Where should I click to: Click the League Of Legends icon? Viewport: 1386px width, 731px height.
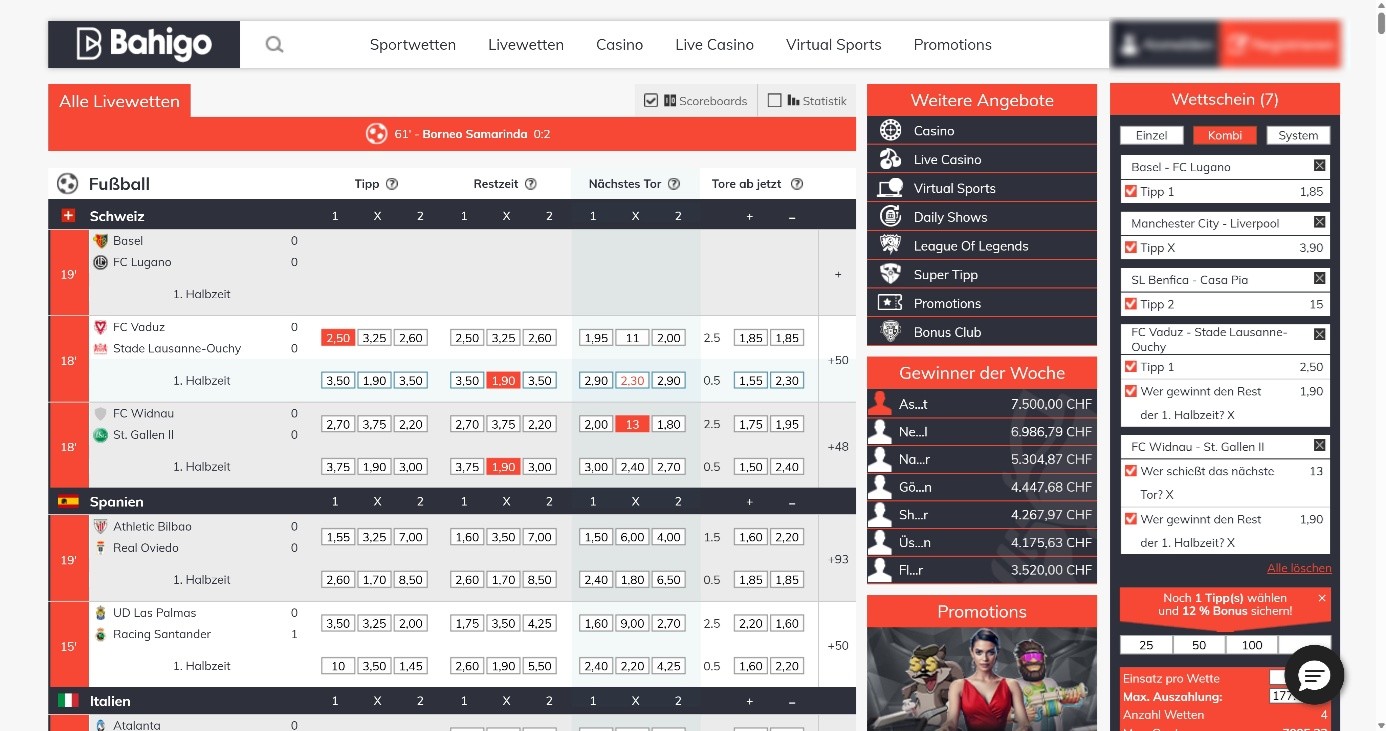pos(890,246)
